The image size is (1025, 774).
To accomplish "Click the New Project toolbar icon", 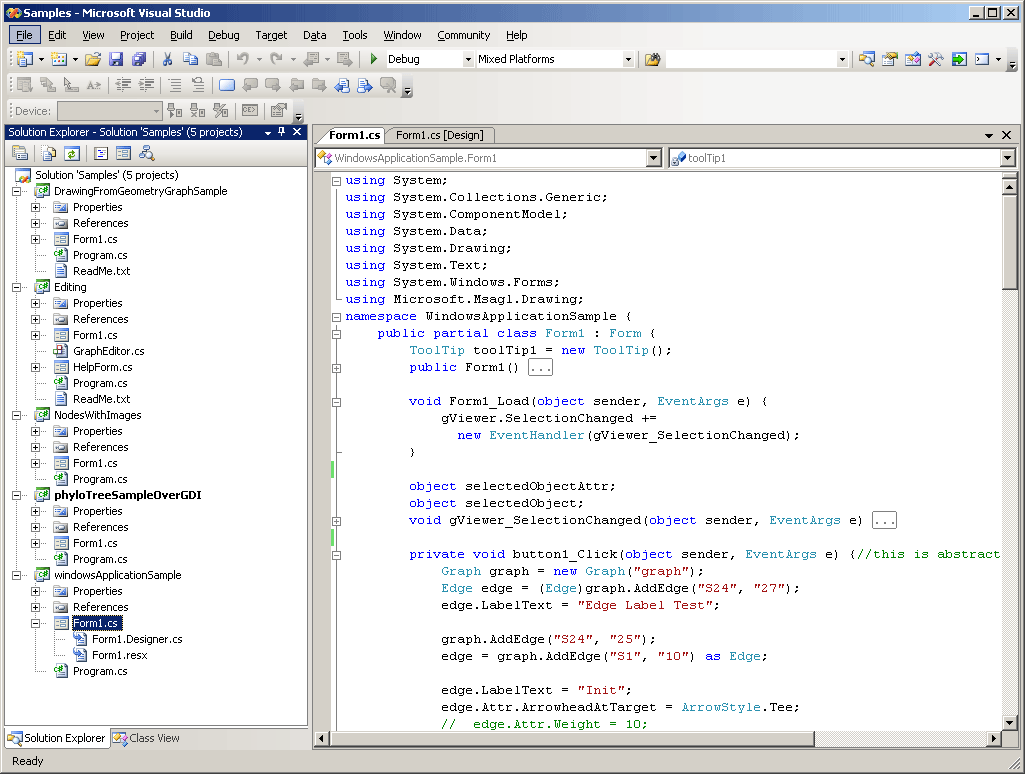I will point(25,59).
